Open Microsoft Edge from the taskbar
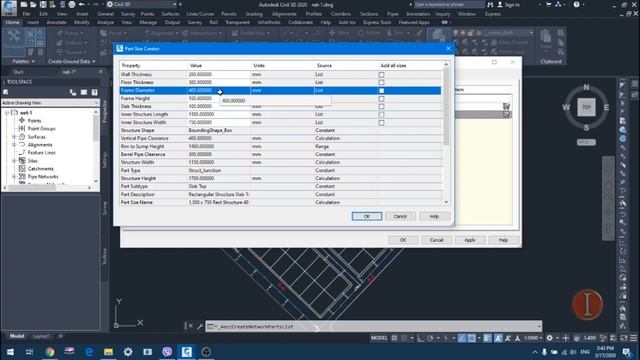This screenshot has height=360, width=640. pos(89,351)
